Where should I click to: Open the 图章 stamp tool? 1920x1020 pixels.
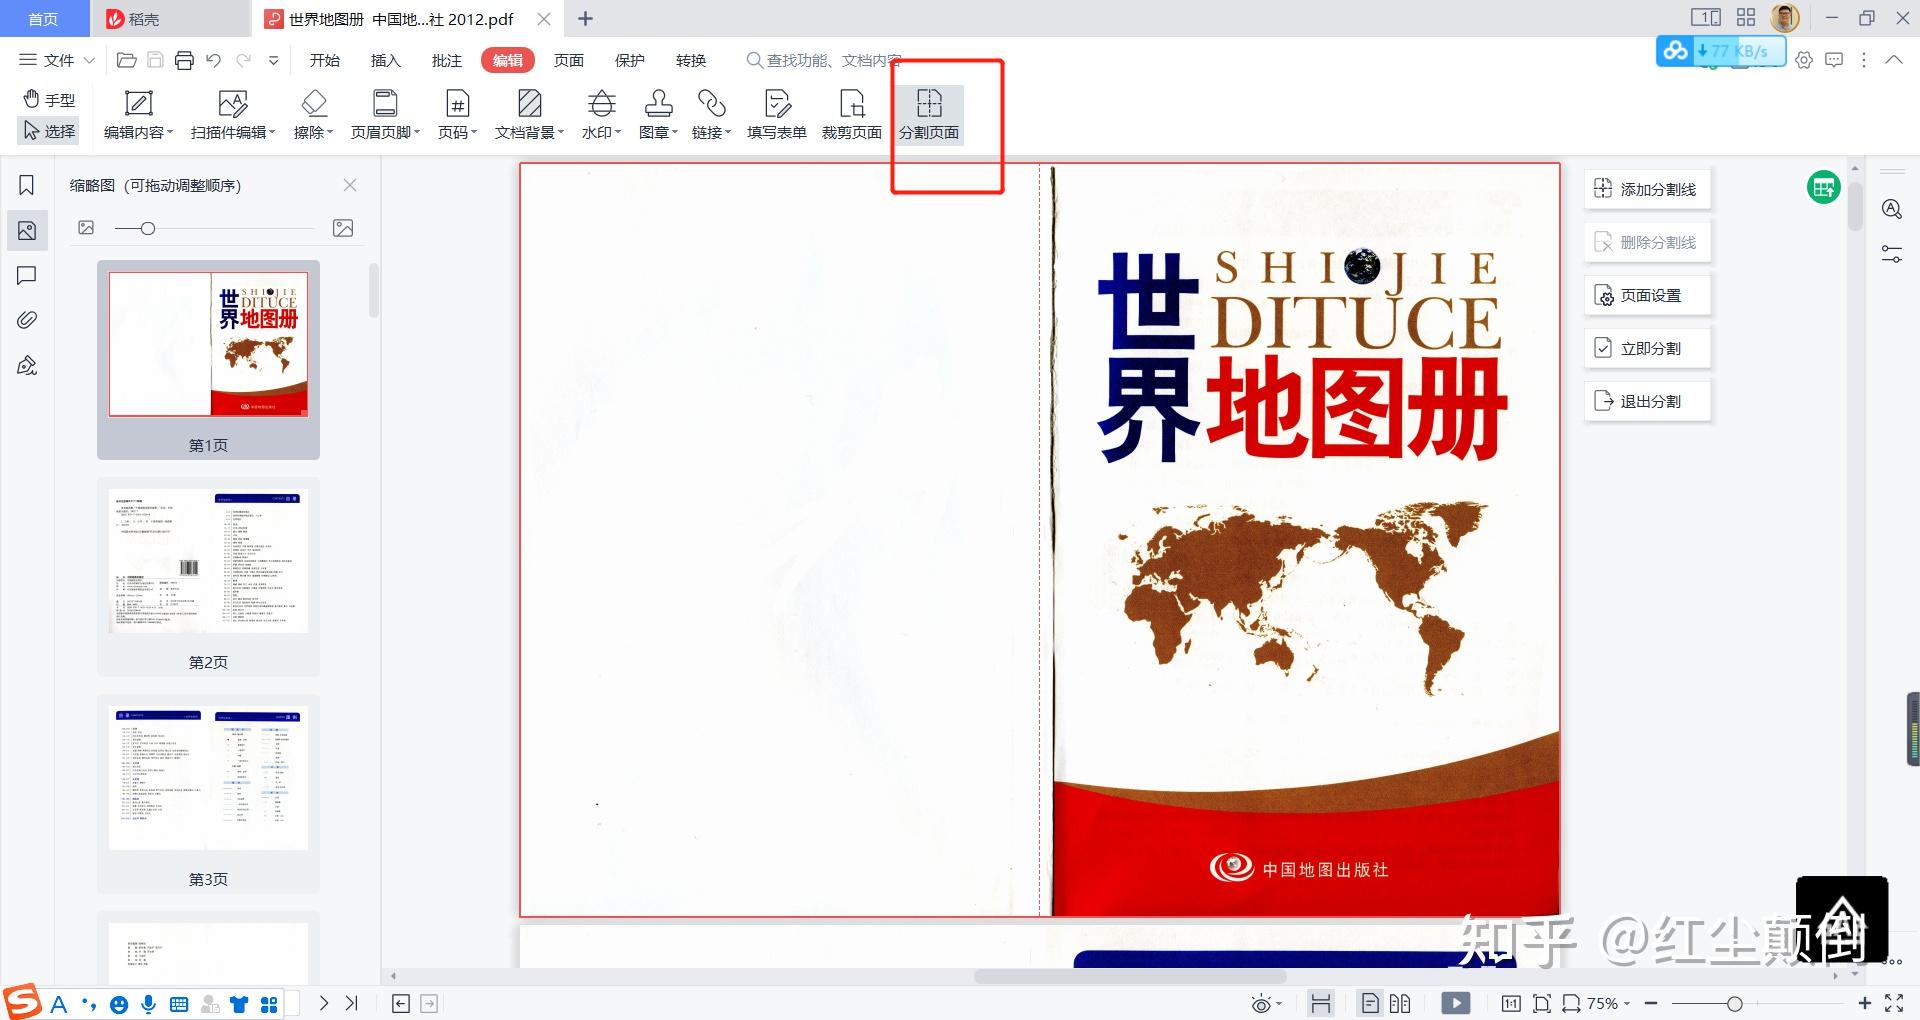658,115
